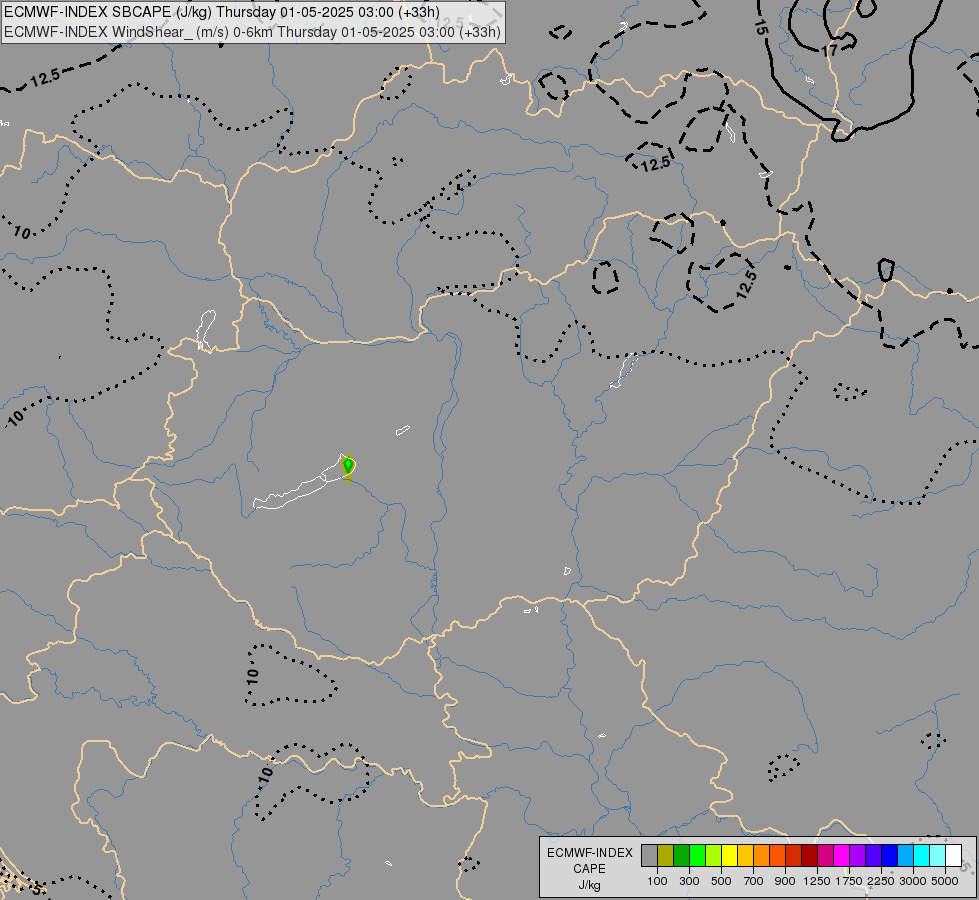The height and width of the screenshot is (900, 979).
Task: Click the 2250 legend value
Action: [881, 881]
